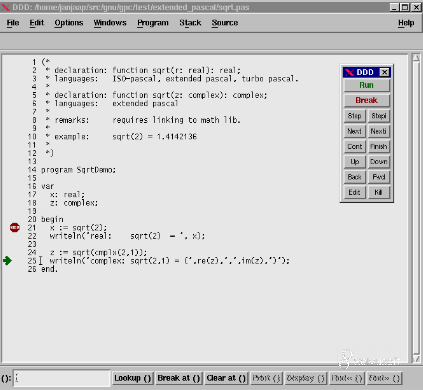This screenshot has height=390, width=423.
Task: Click the Next button
Action: (354, 131)
